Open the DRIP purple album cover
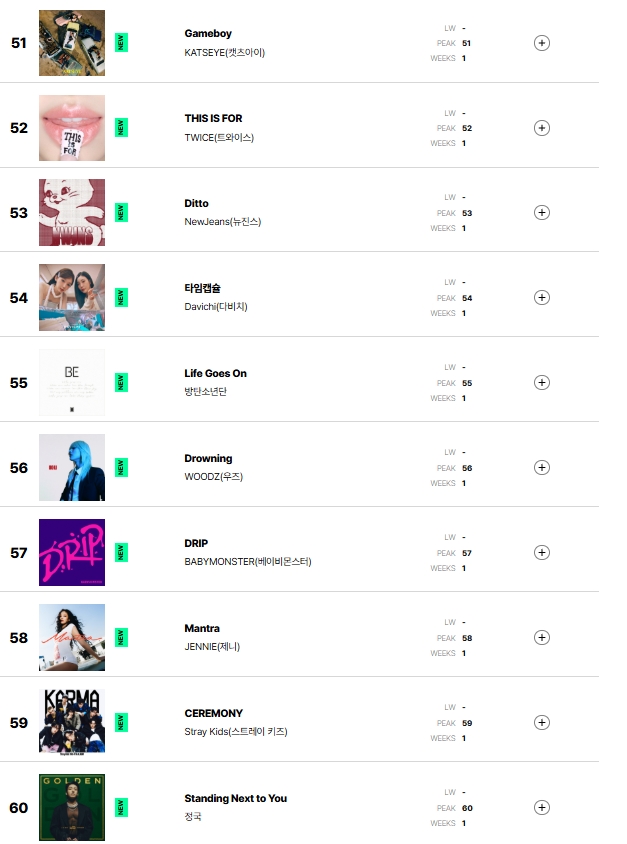 [72, 553]
